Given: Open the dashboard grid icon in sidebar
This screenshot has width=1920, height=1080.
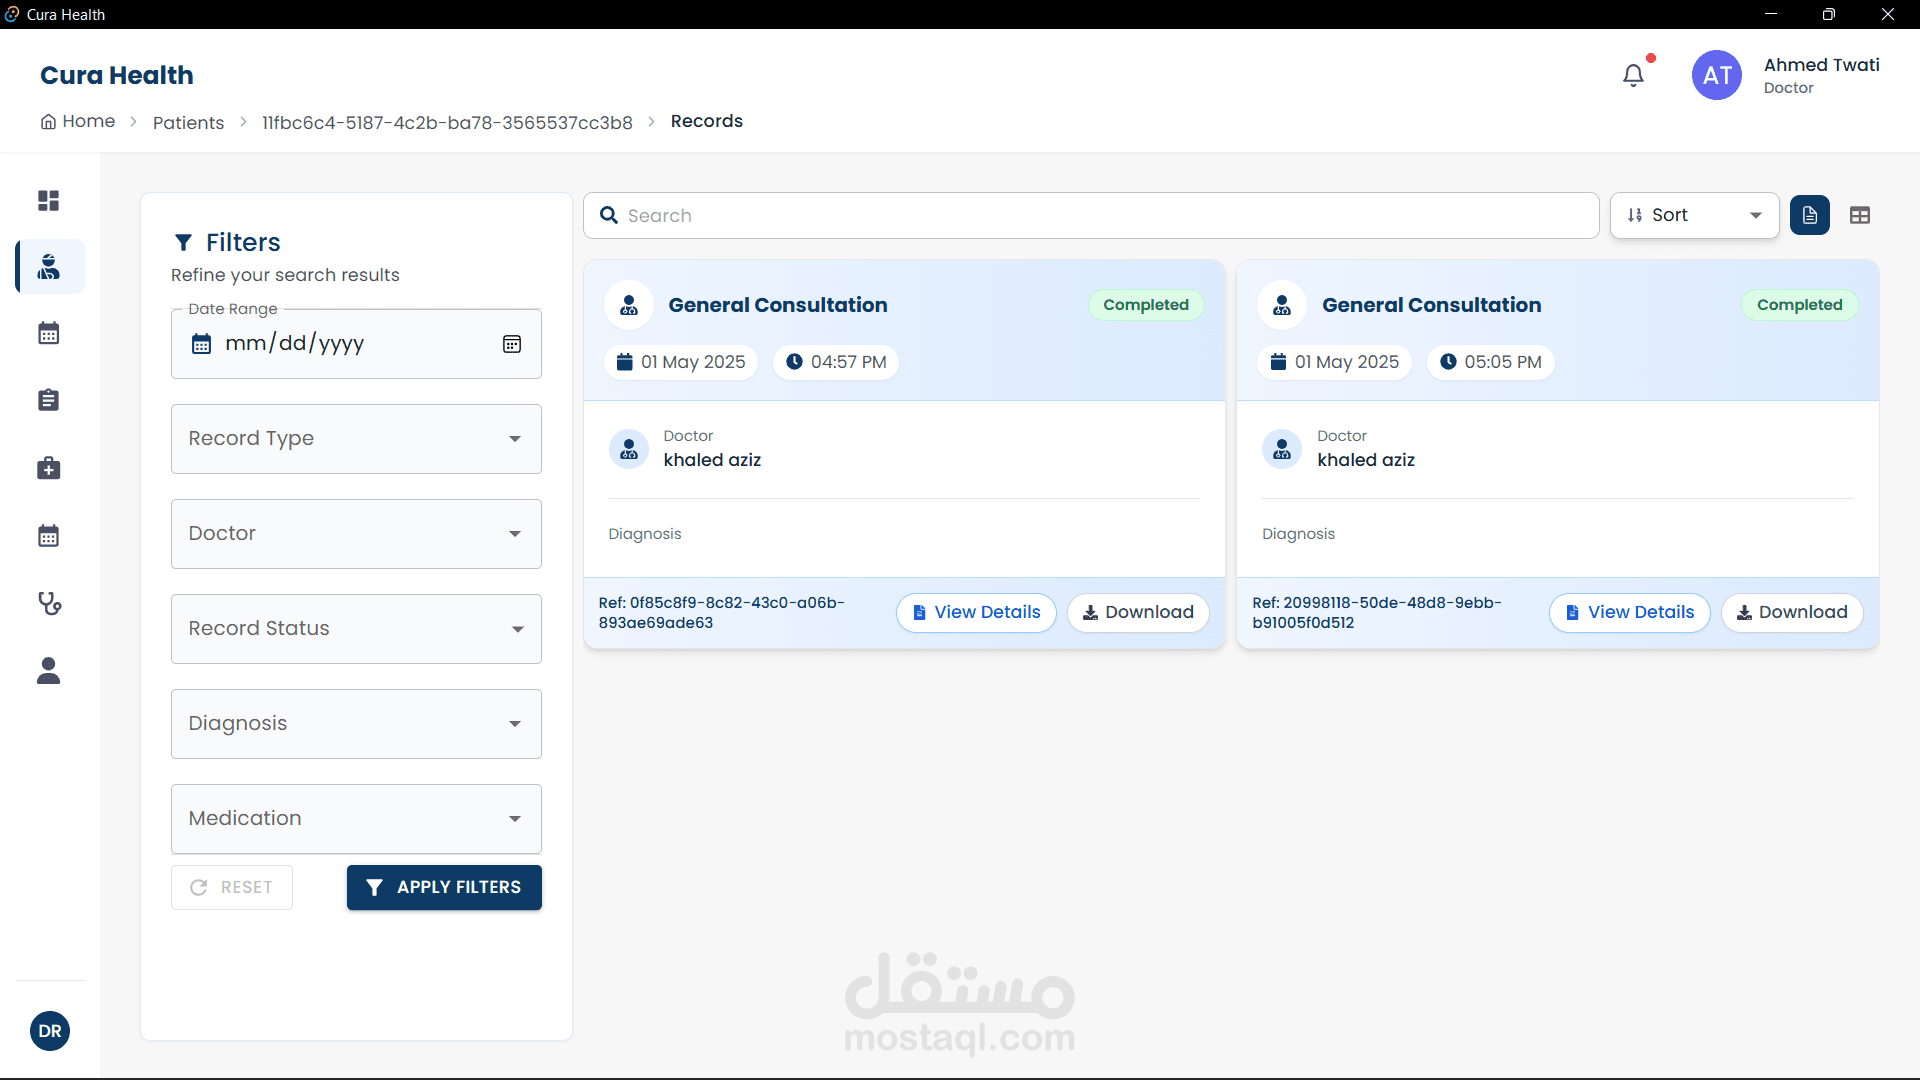Looking at the screenshot, I should click(48, 201).
